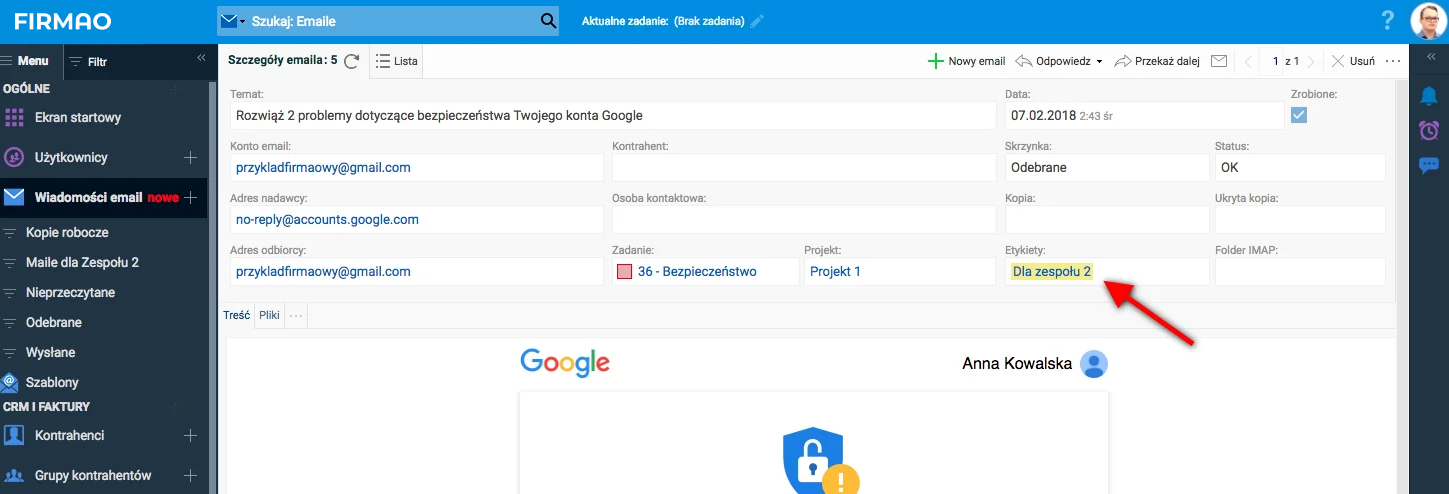Toggle the Zrobione checkbox

click(x=1299, y=115)
